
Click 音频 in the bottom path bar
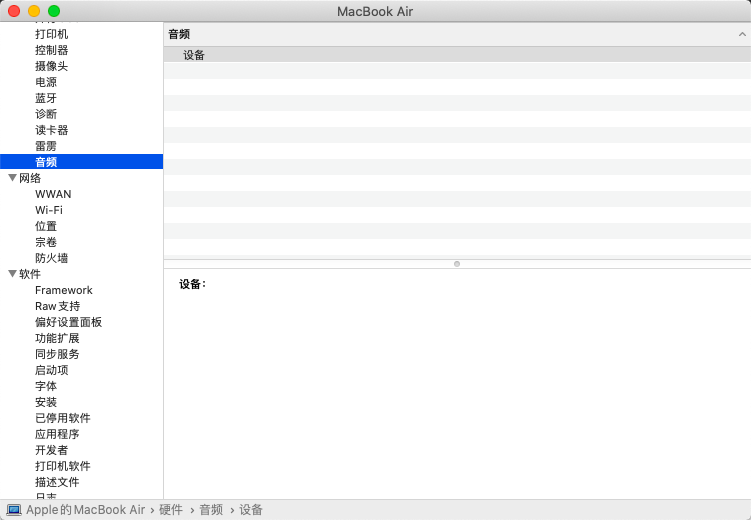point(211,510)
